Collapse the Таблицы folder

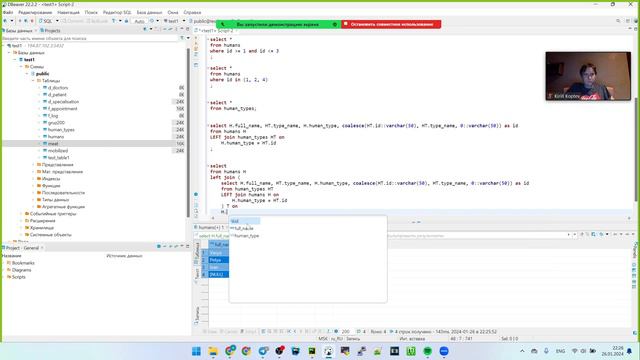pyautogui.click(x=33, y=81)
